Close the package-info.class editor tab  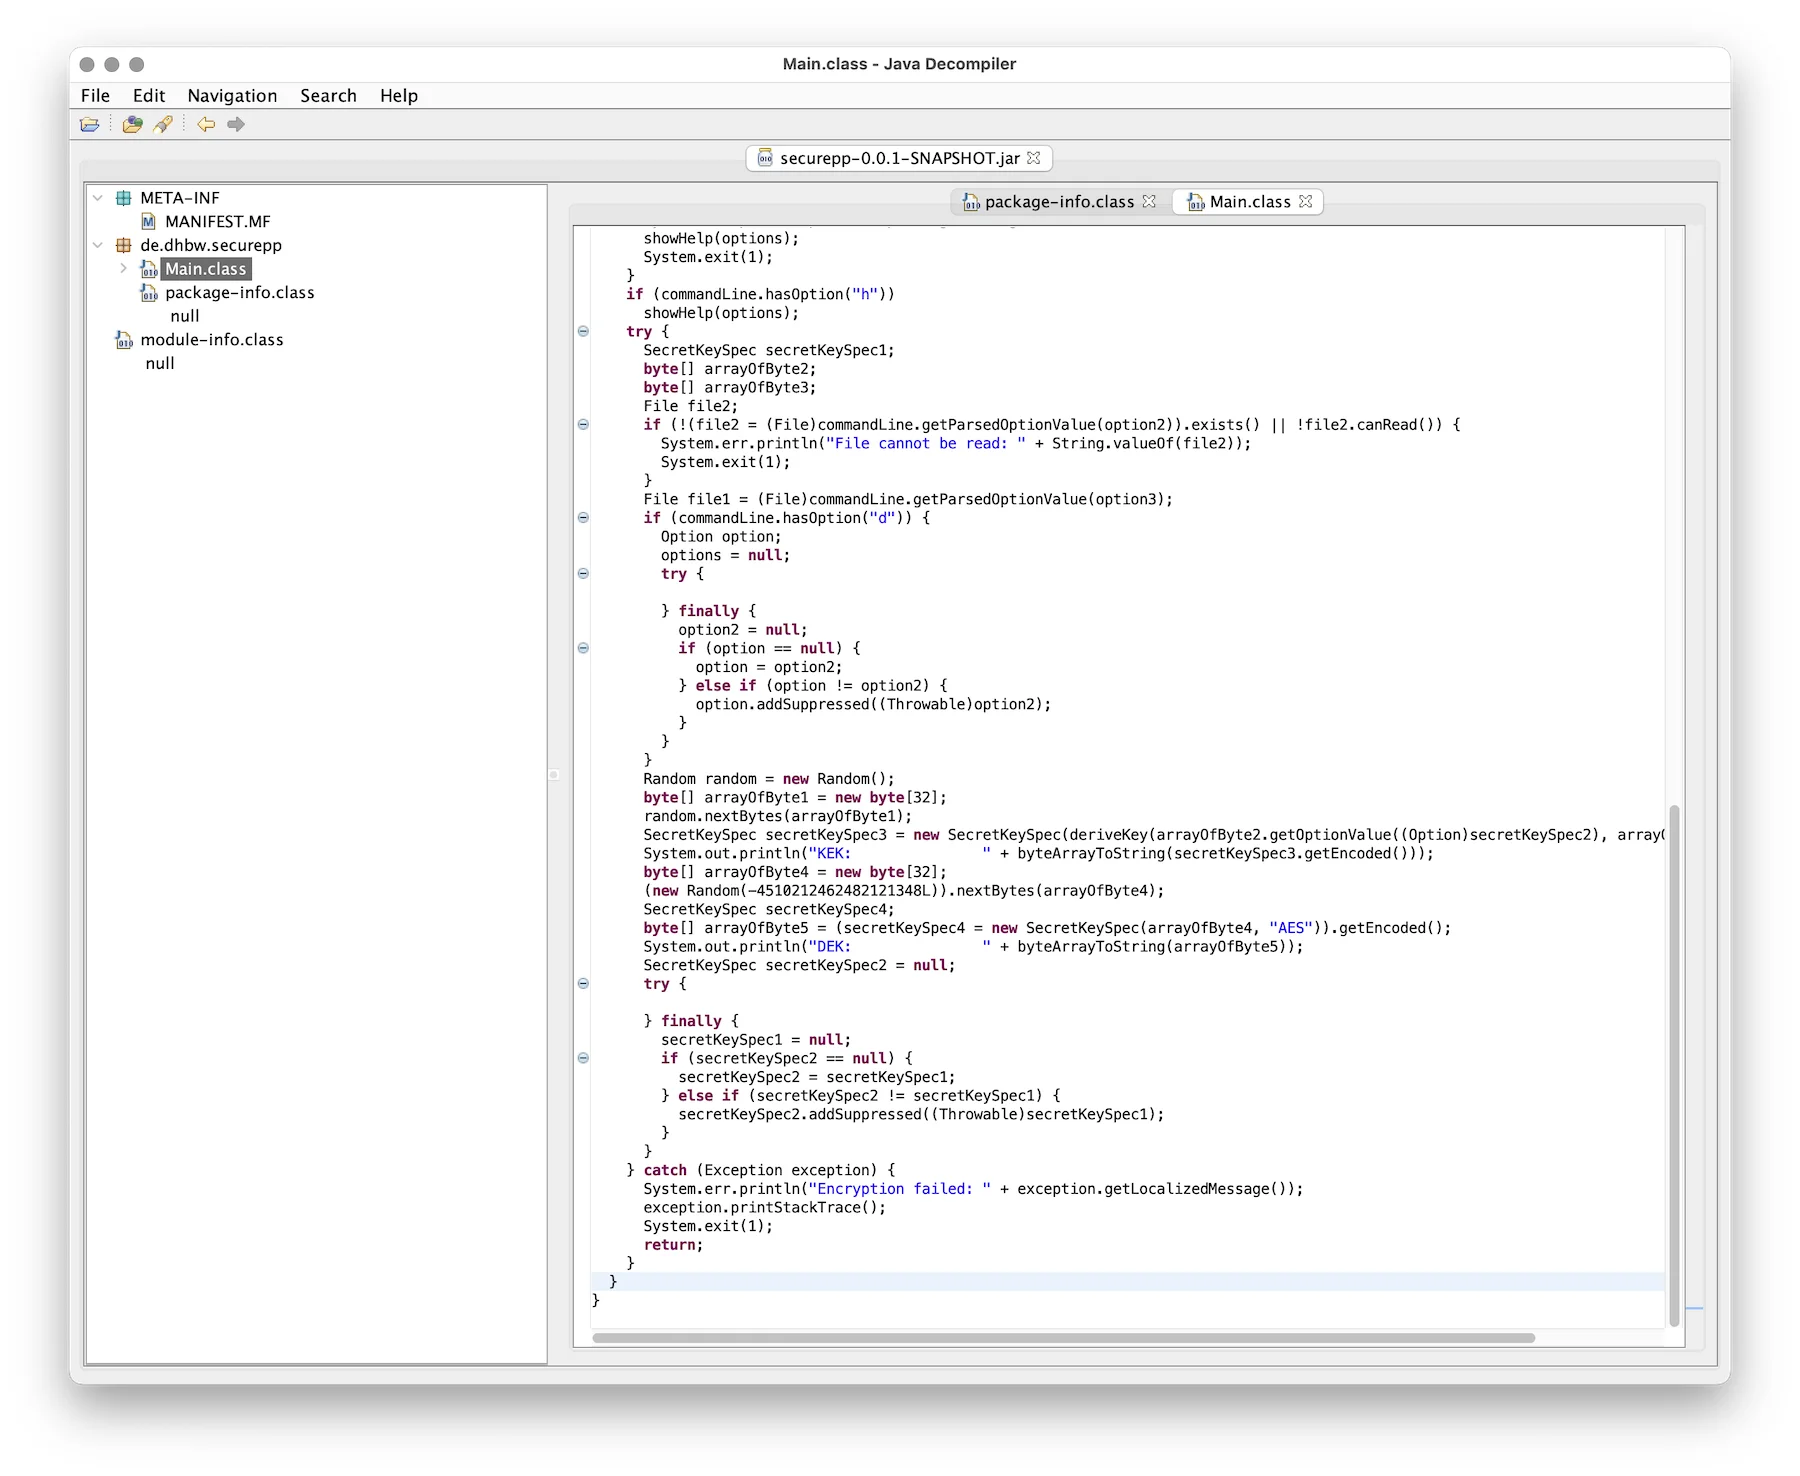click(x=1150, y=201)
